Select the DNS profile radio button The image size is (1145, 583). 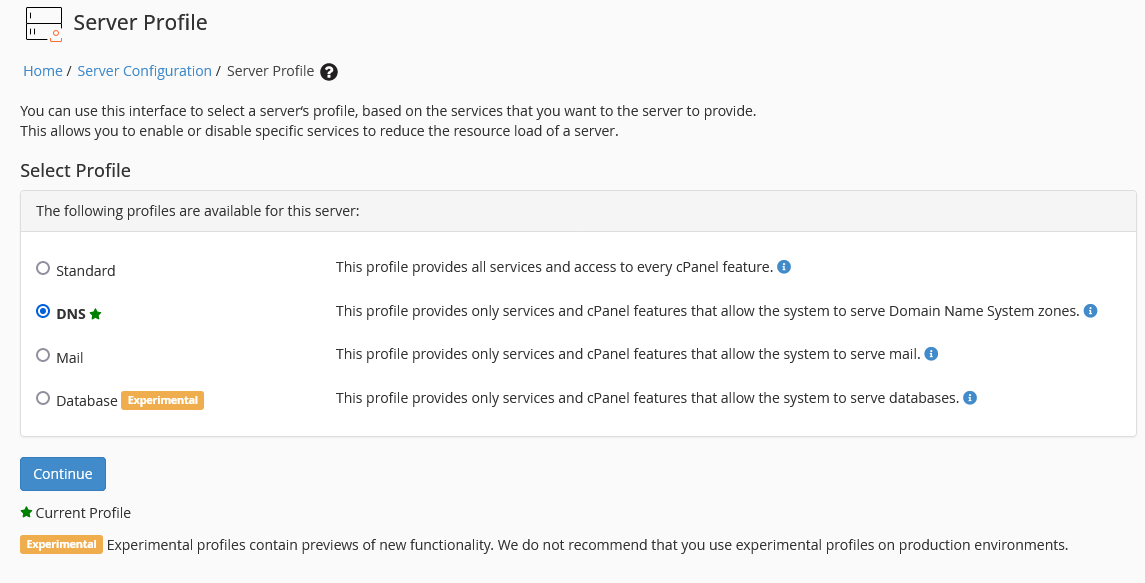click(x=43, y=311)
